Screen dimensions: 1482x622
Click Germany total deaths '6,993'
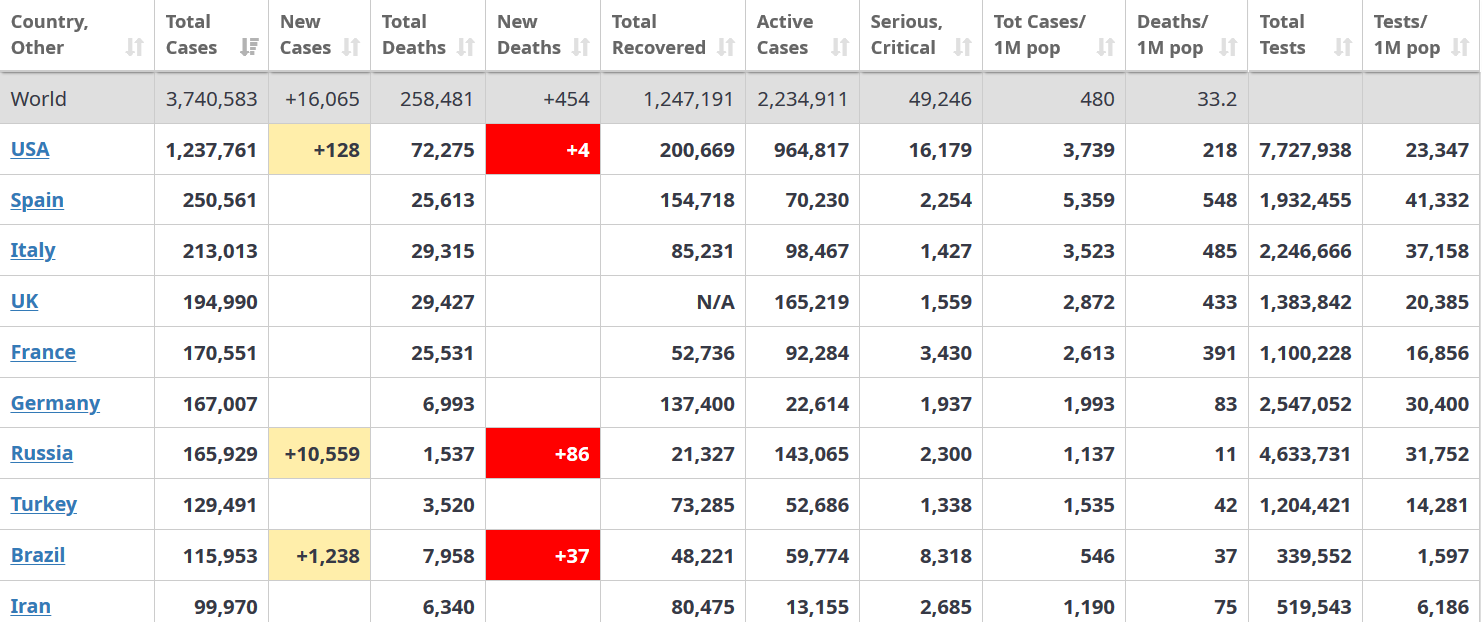[449, 404]
